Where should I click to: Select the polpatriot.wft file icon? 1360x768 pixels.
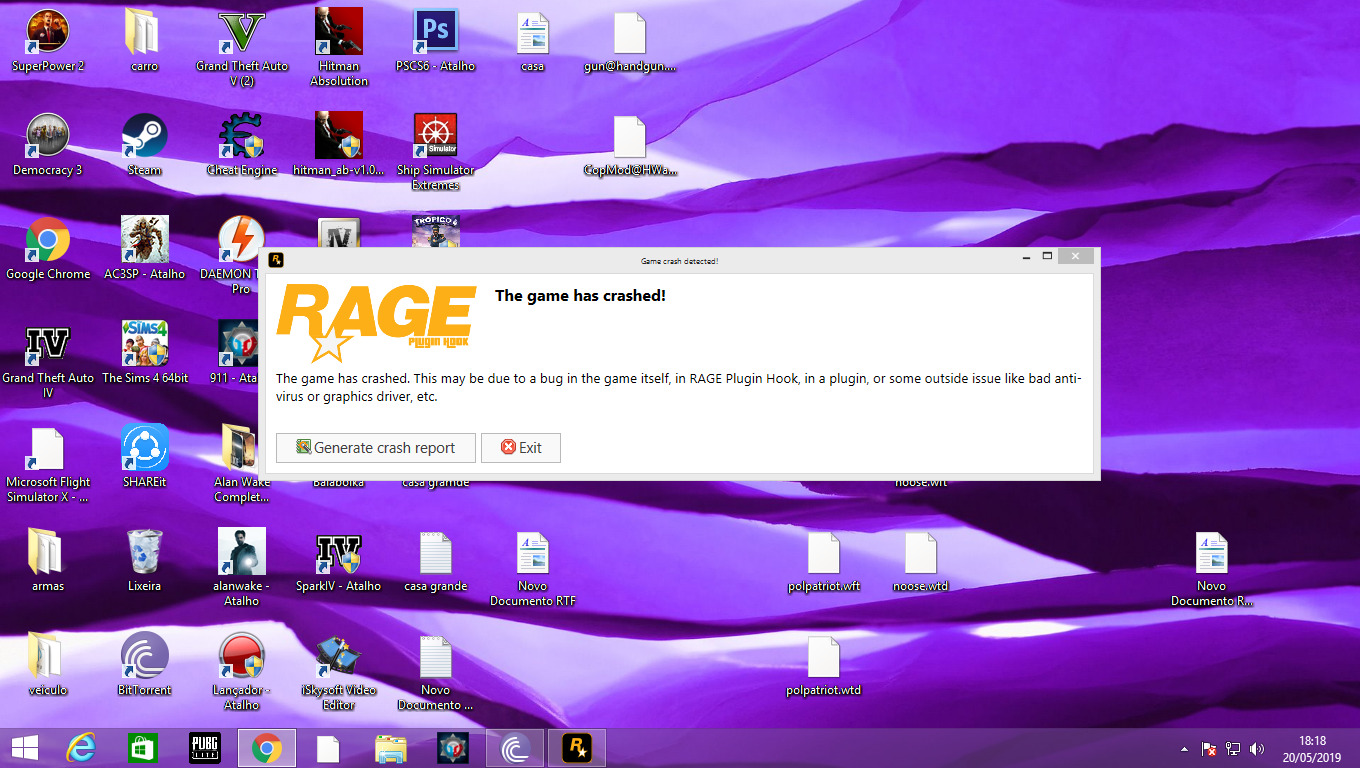pos(824,562)
